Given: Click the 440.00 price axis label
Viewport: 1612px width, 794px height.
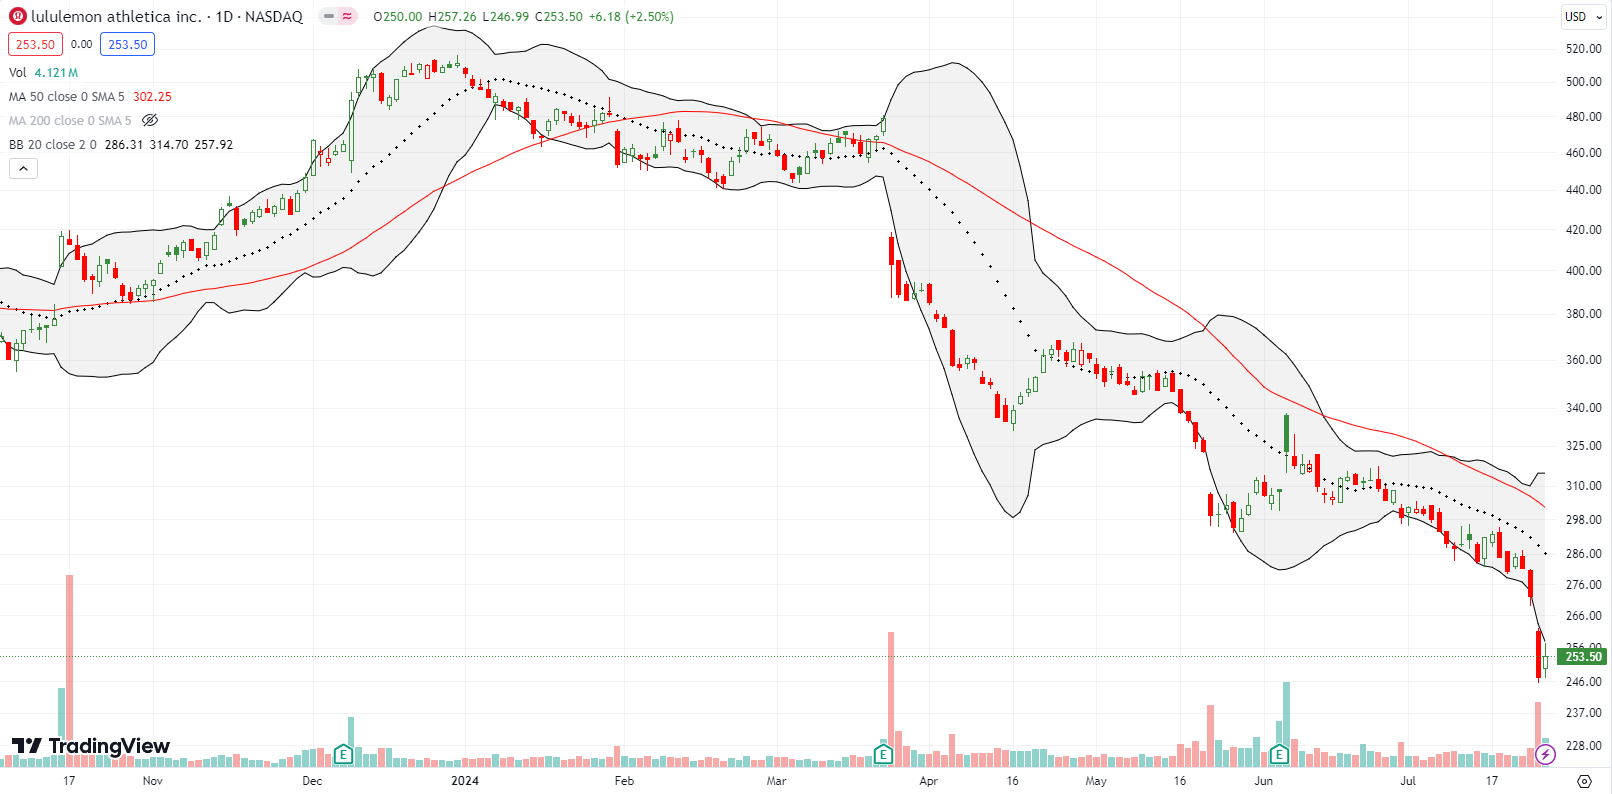Looking at the screenshot, I should coord(1583,189).
